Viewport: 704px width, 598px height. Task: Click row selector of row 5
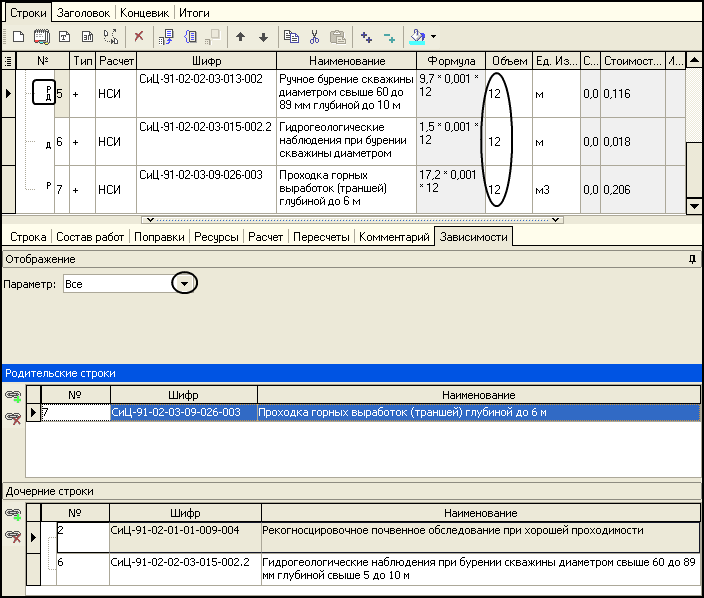(9, 93)
